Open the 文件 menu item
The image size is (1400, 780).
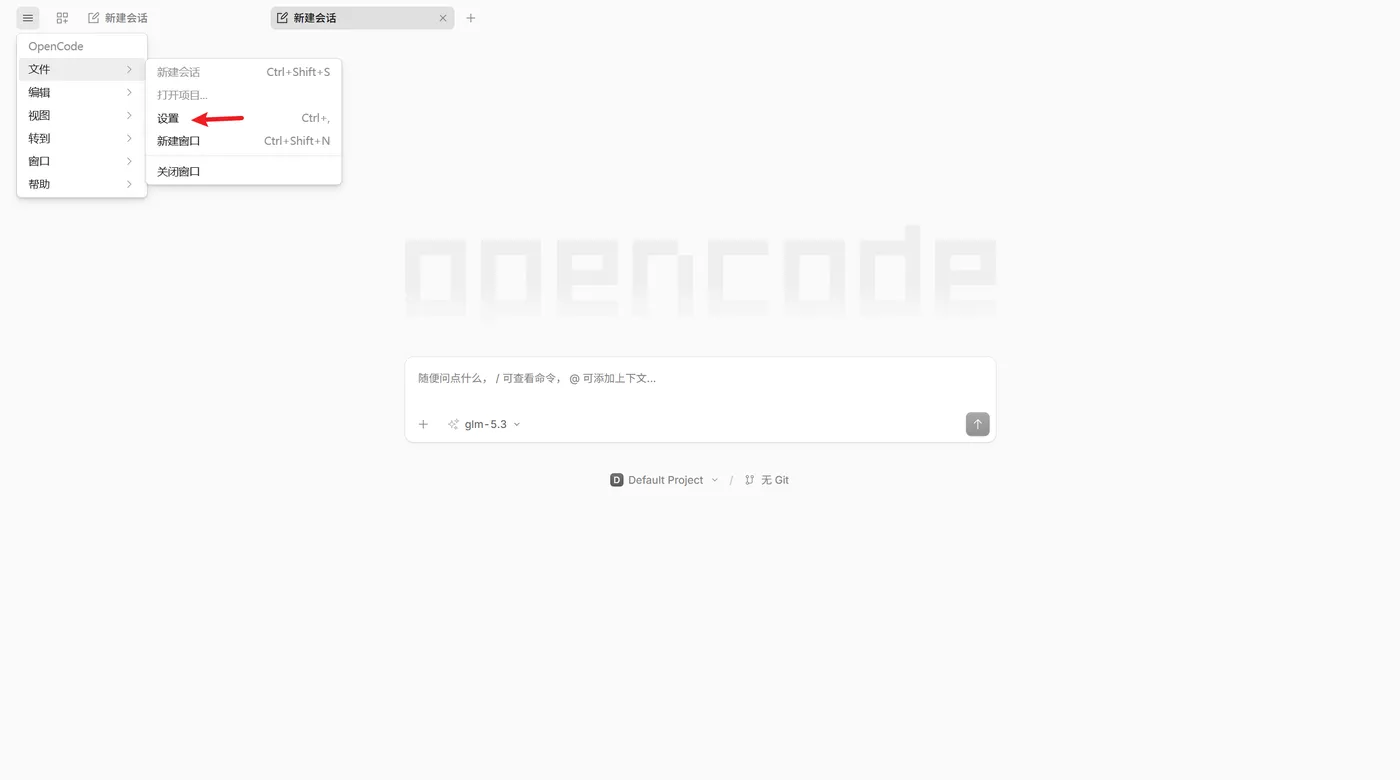click(82, 69)
